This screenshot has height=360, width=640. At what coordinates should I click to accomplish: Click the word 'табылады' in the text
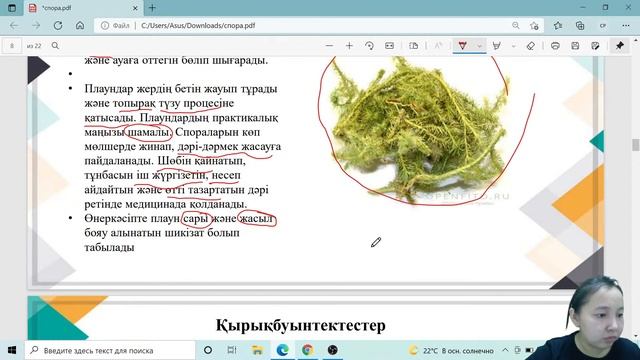[x=109, y=247]
